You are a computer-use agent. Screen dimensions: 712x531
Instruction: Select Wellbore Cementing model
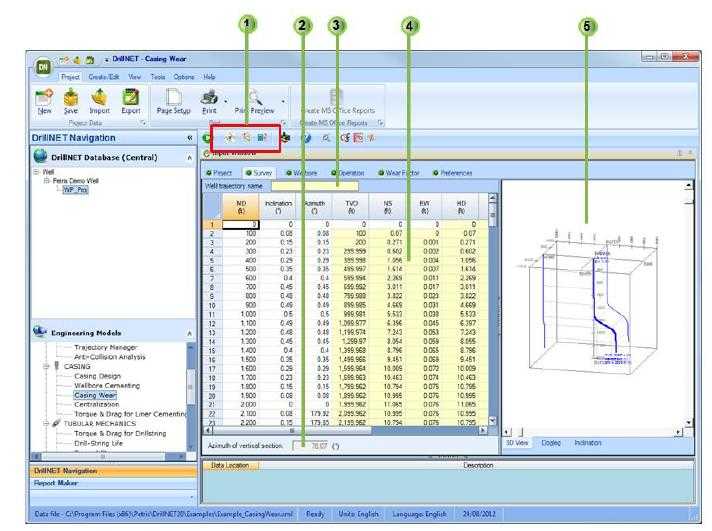[x=107, y=385]
